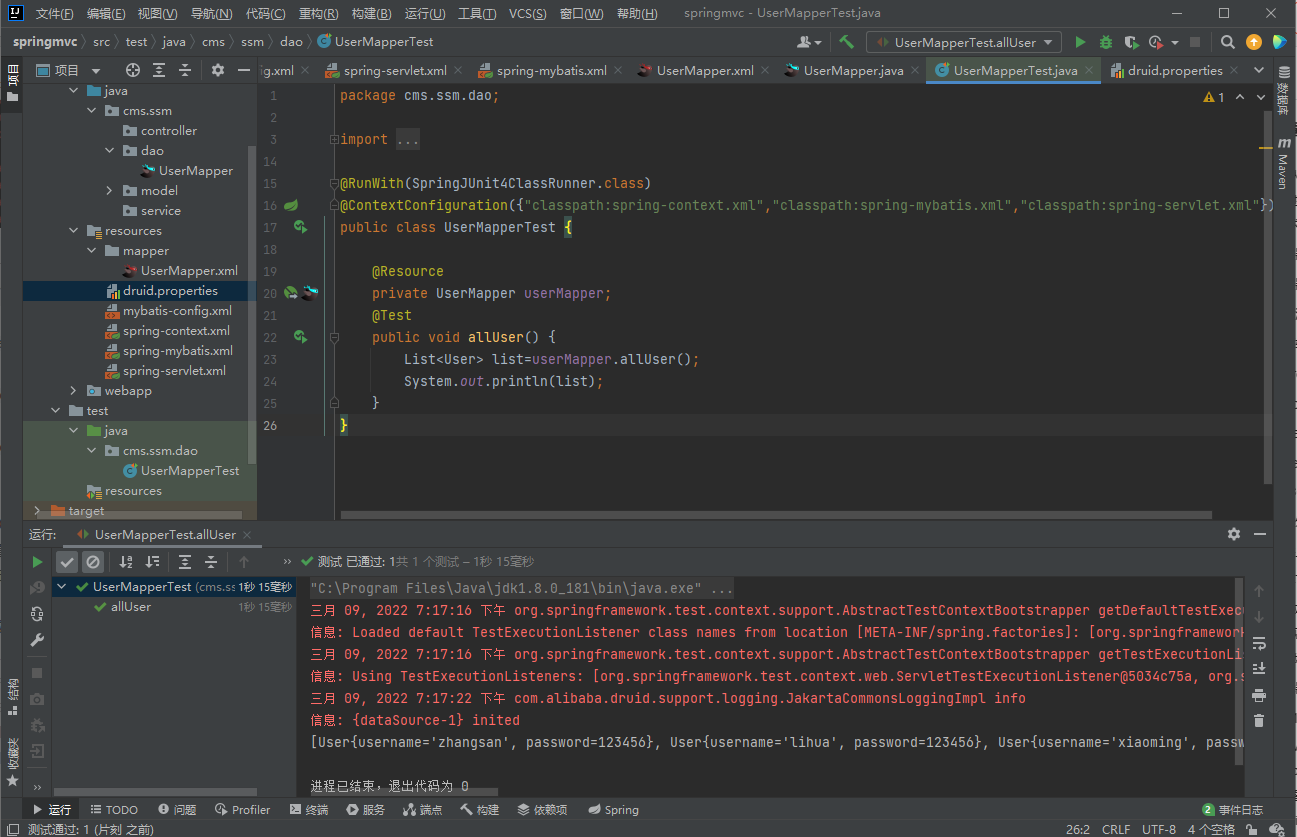
Task: Switch to UserMapper.xml editor tab
Action: pyautogui.click(x=705, y=70)
